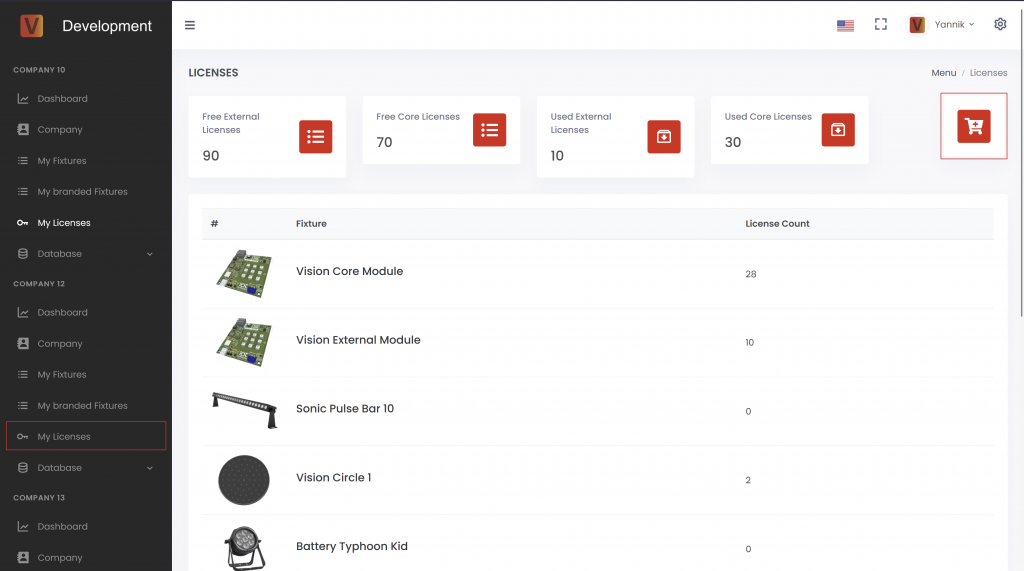
Task: Click the Vision Core Module name
Action: (349, 271)
